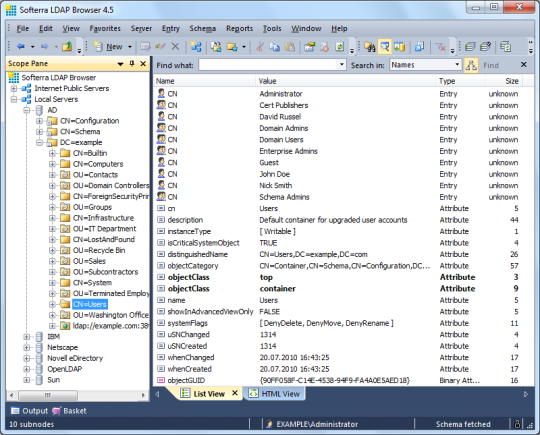Select the description attribute row
The width and height of the screenshot is (540, 435).
tap(338, 220)
